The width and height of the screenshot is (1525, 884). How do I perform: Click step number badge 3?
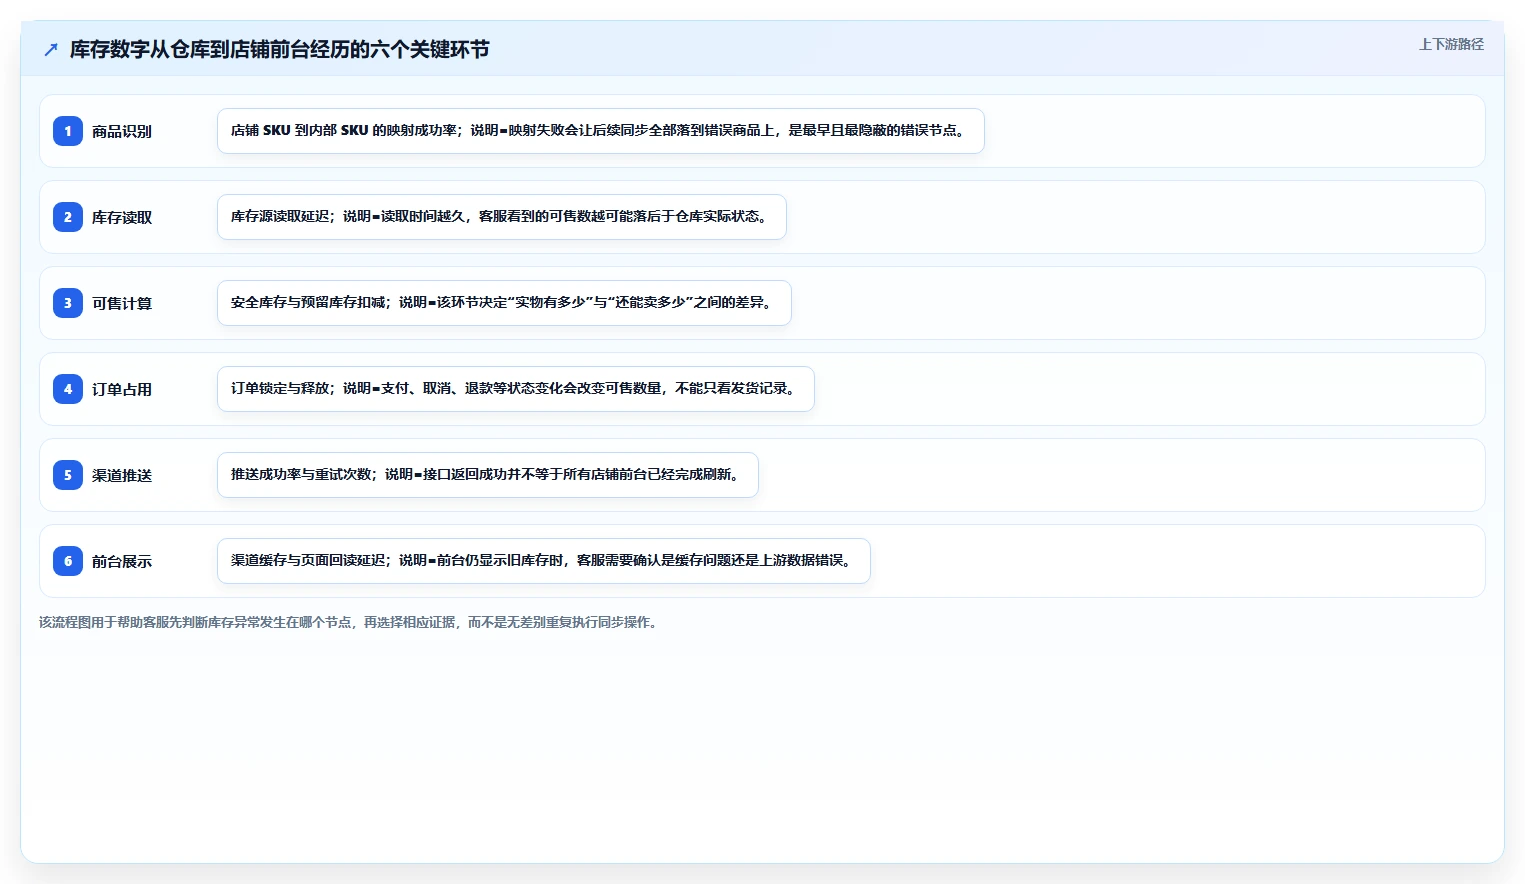click(68, 303)
